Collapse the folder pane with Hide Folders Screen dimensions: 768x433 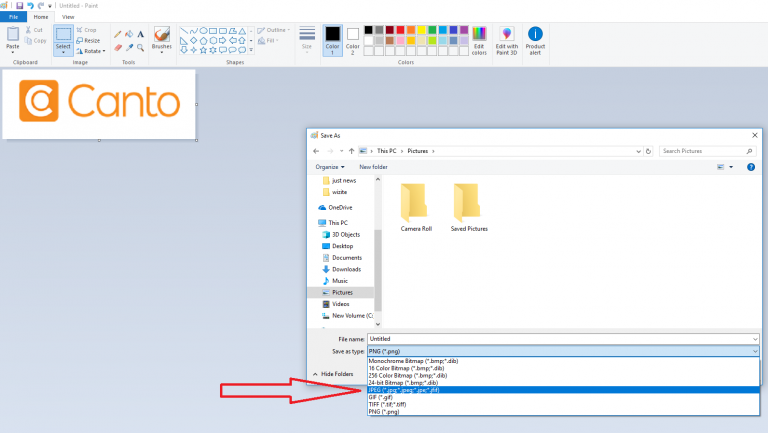tap(336, 373)
